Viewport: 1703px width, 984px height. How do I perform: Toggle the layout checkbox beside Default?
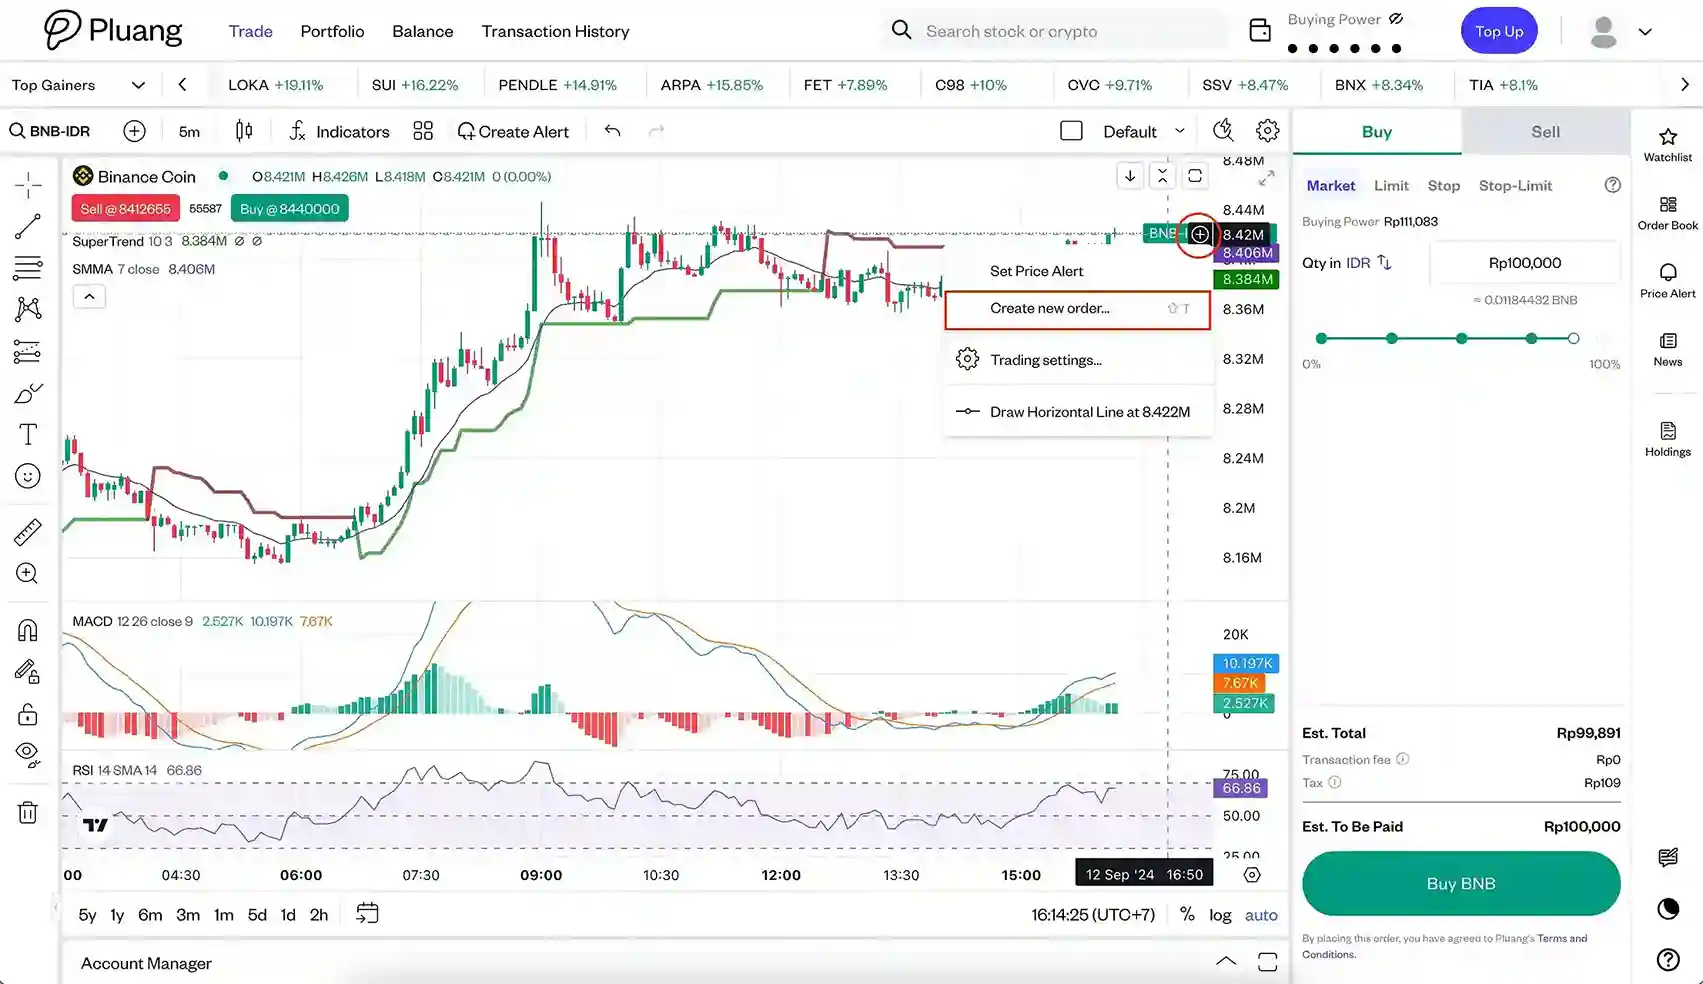pos(1071,131)
